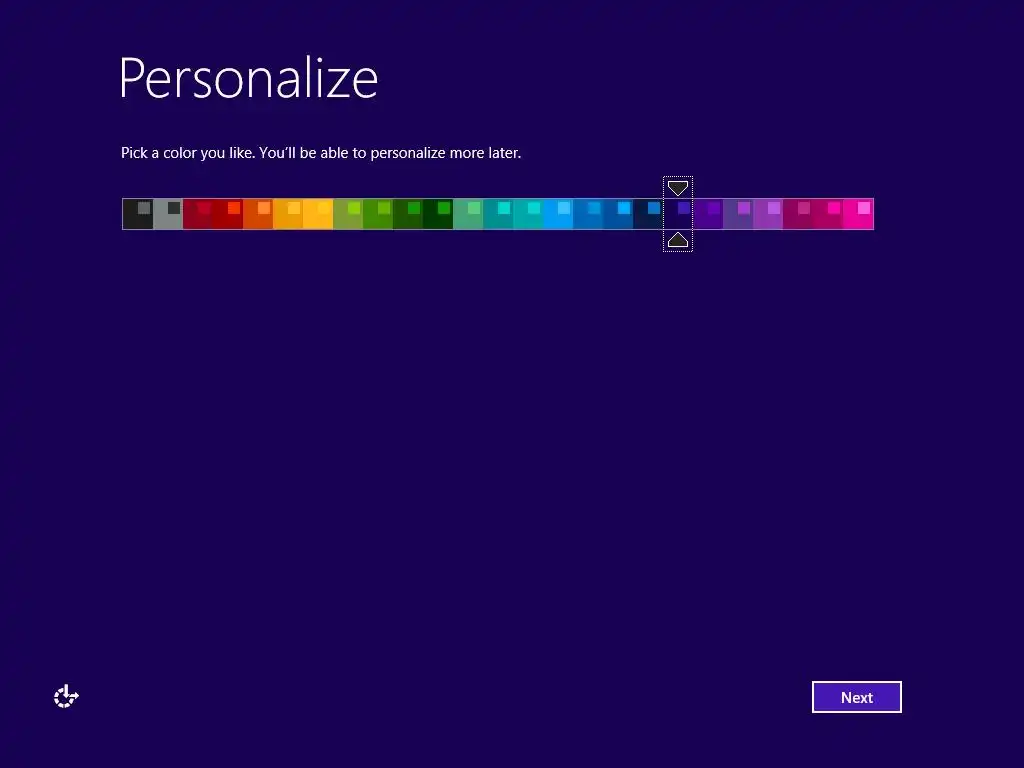1024x768 pixels.
Task: Click the Next button
Action: [x=856, y=697]
